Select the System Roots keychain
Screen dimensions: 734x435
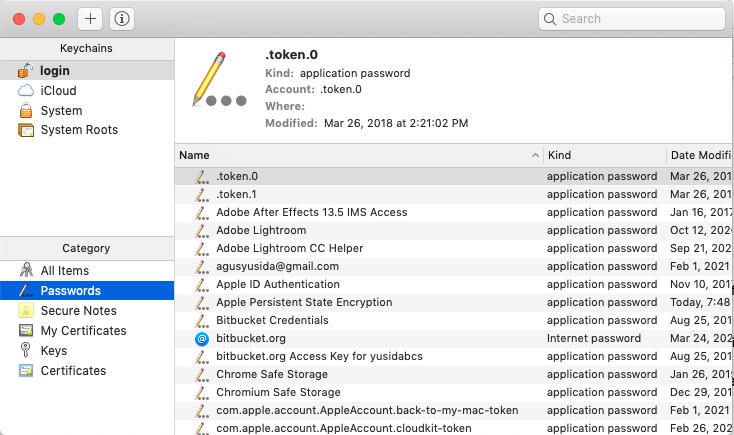[87, 130]
